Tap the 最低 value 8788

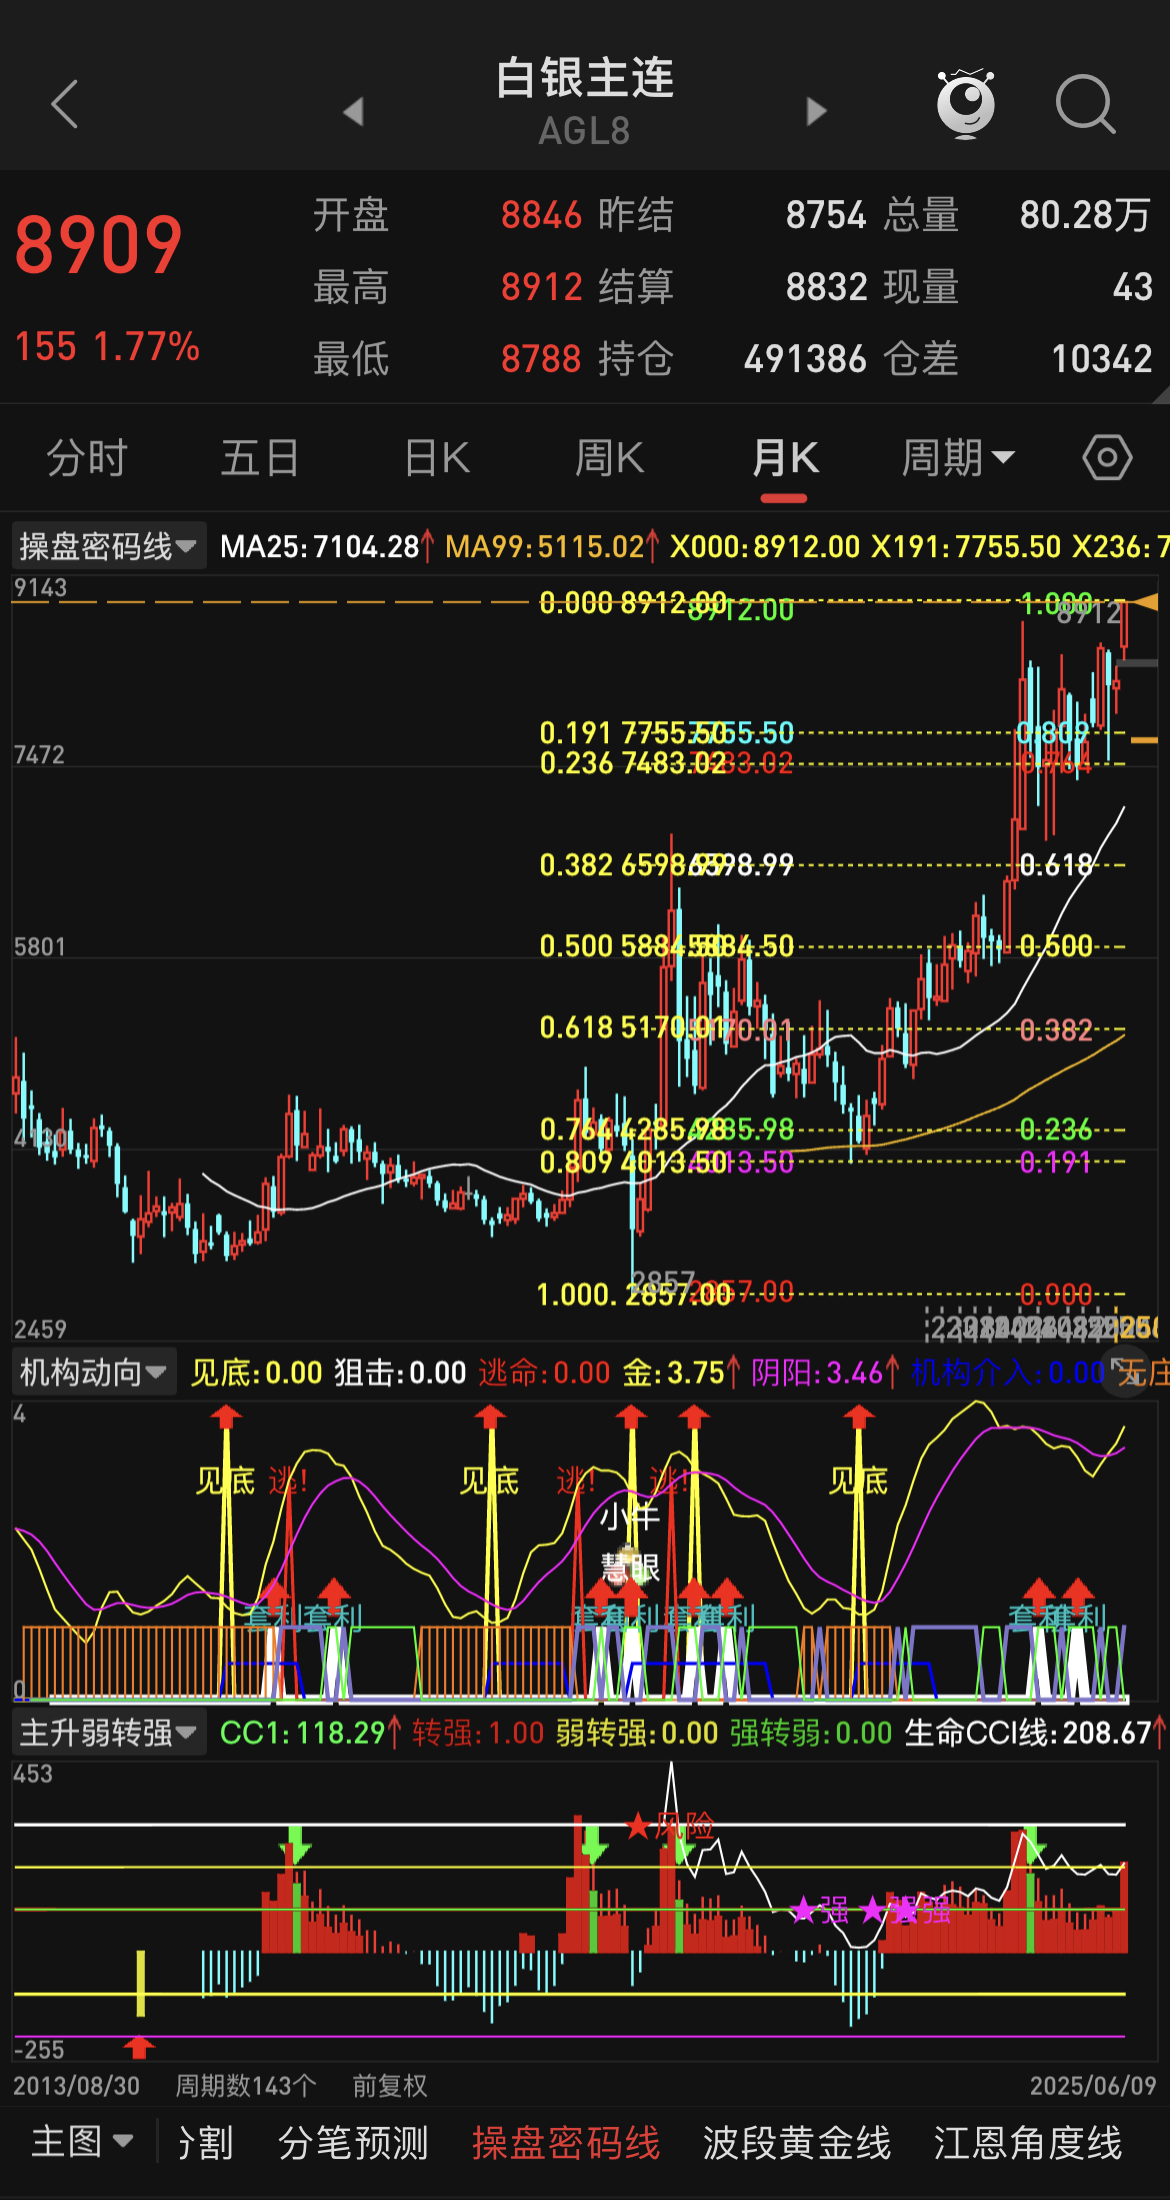pos(541,359)
